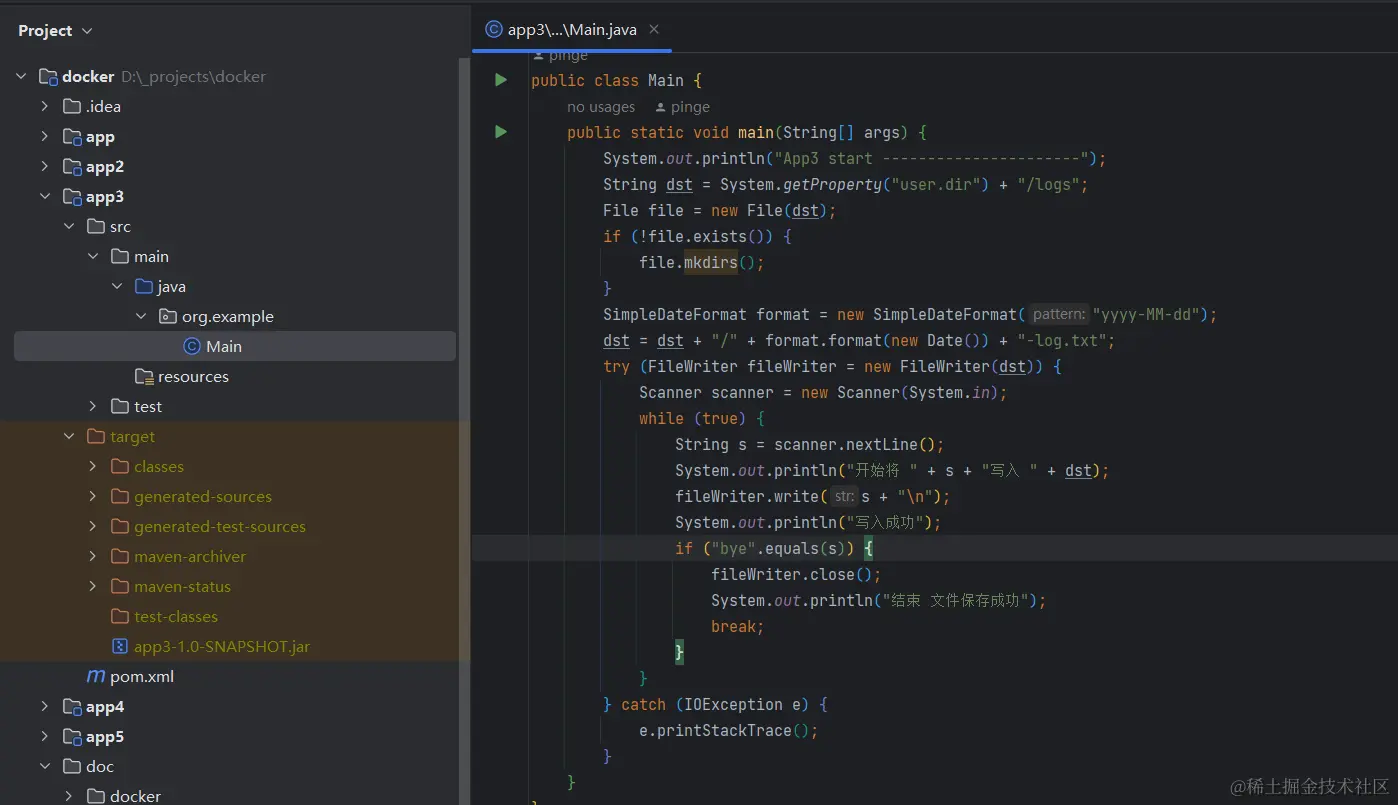Select the Main class icon in project tree
Screen dimensions: 1398x805
coord(192,346)
